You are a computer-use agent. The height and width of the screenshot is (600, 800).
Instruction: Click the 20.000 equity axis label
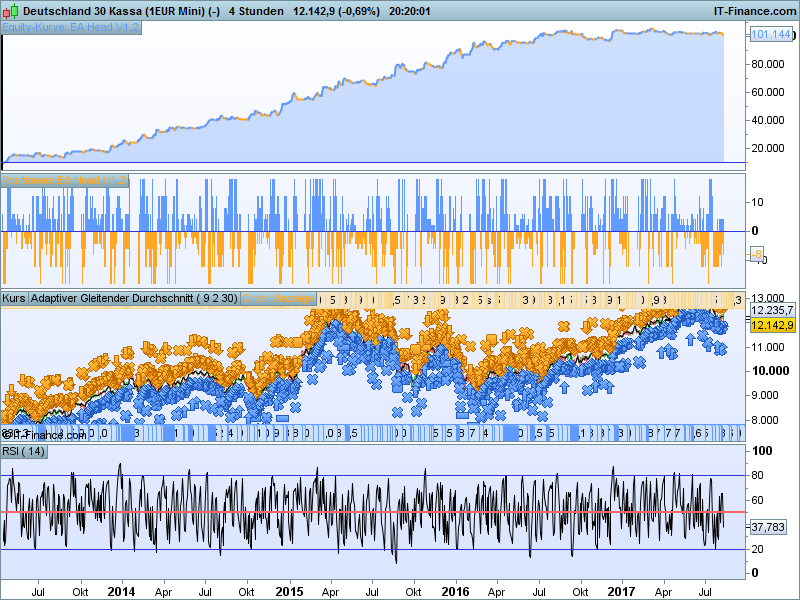pos(768,148)
